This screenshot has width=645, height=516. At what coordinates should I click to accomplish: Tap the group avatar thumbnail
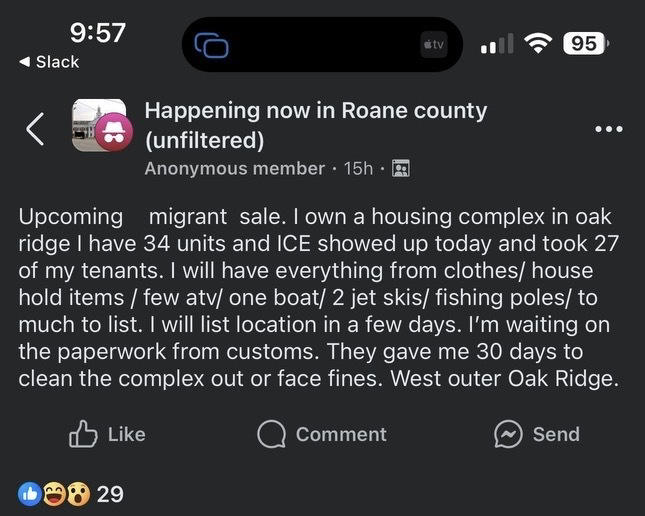(100, 125)
